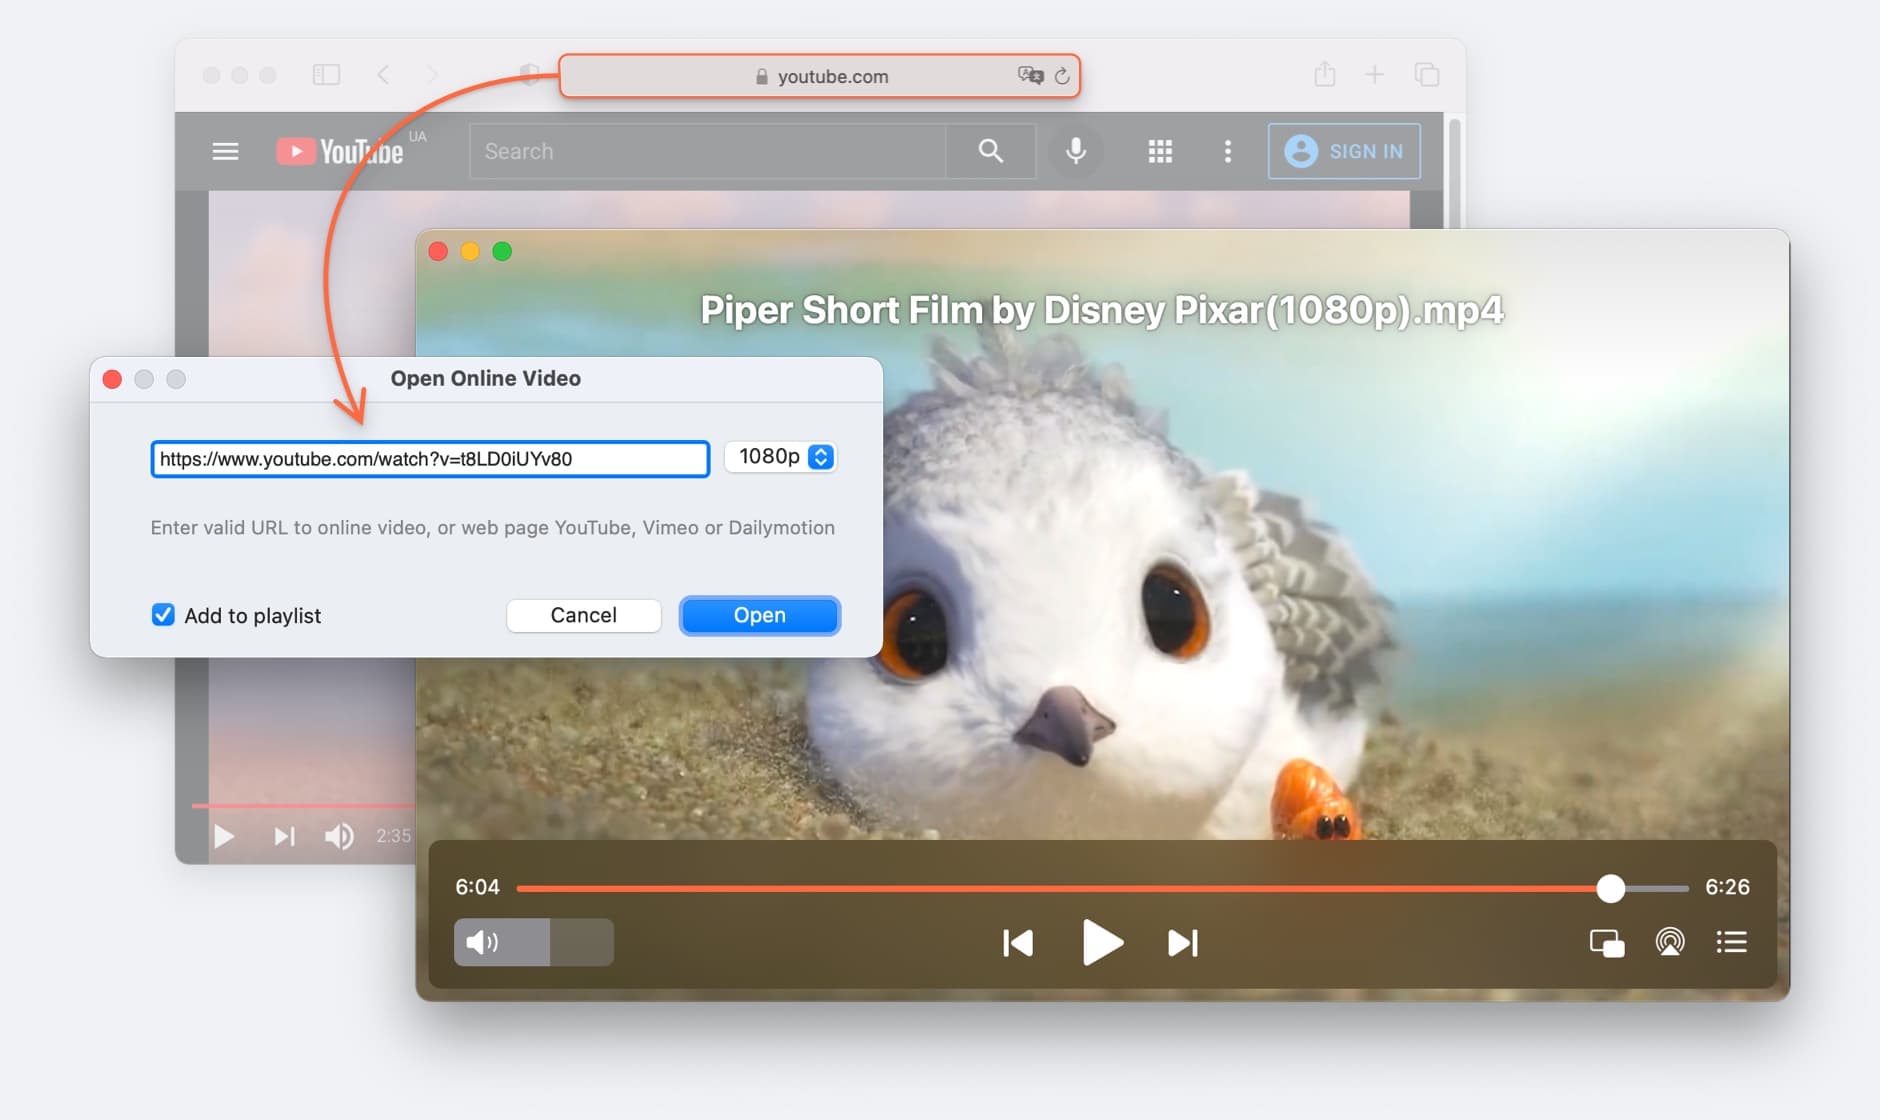The width and height of the screenshot is (1880, 1120).
Task: Click the Open button in dialog
Action: pos(759,615)
